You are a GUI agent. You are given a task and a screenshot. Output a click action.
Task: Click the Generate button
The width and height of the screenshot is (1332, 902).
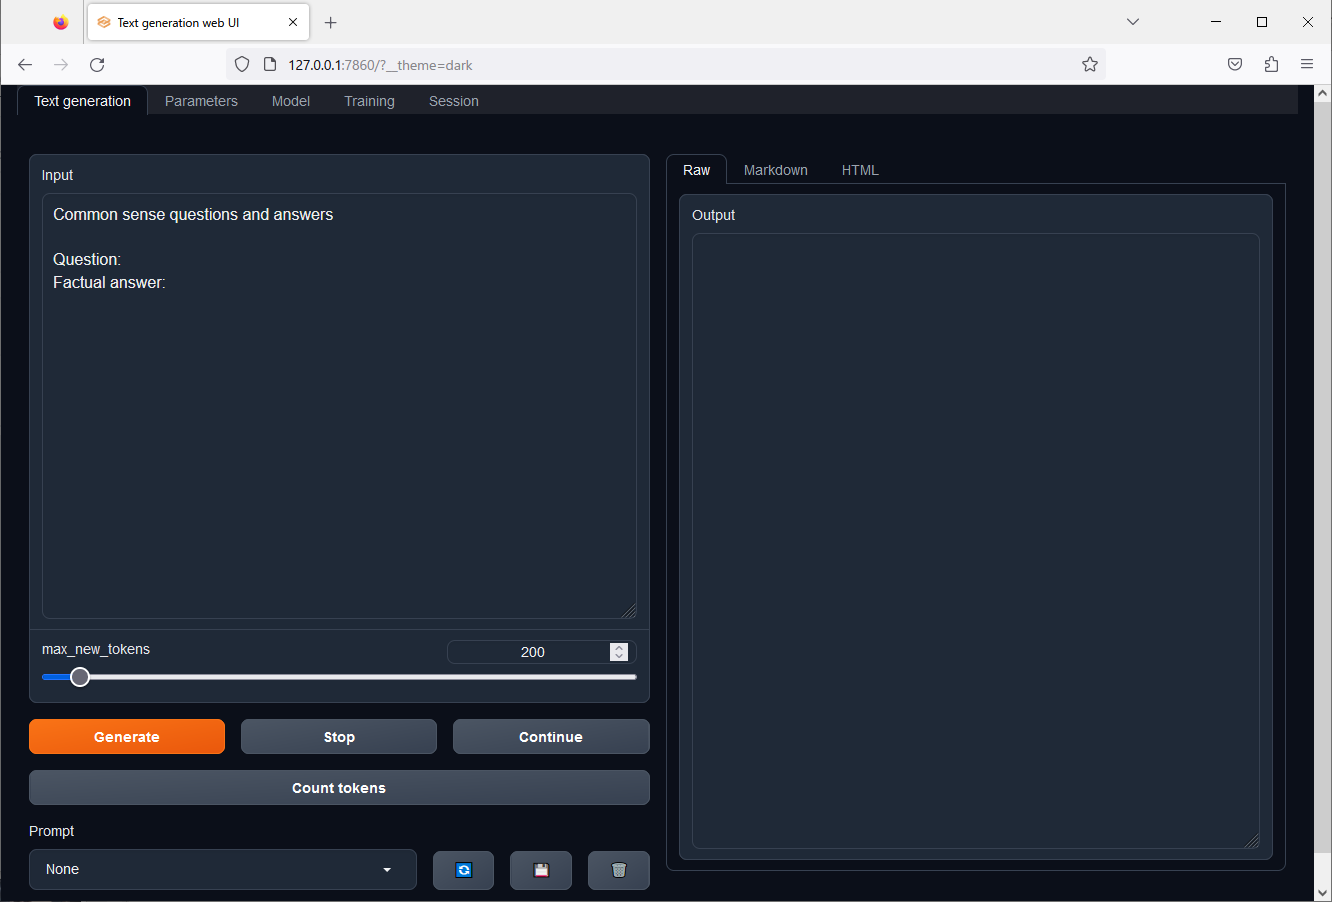[x=127, y=736]
